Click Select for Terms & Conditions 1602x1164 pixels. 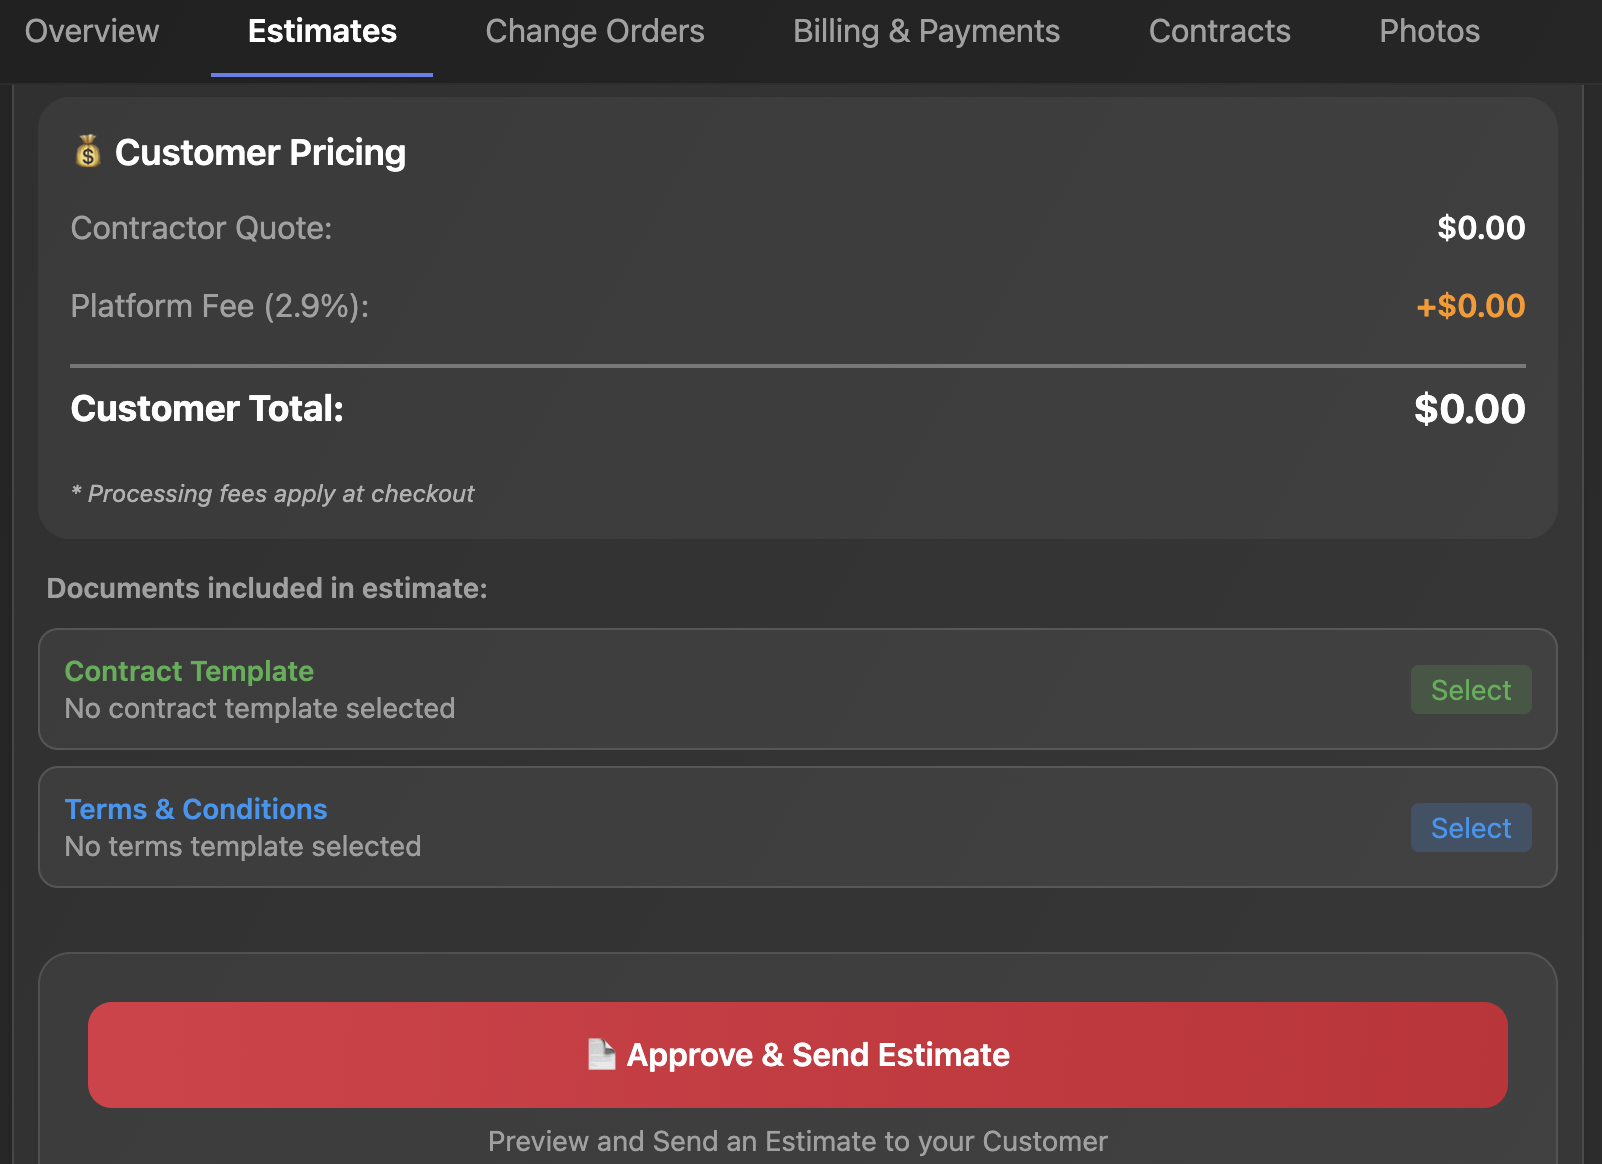pyautogui.click(x=1470, y=827)
